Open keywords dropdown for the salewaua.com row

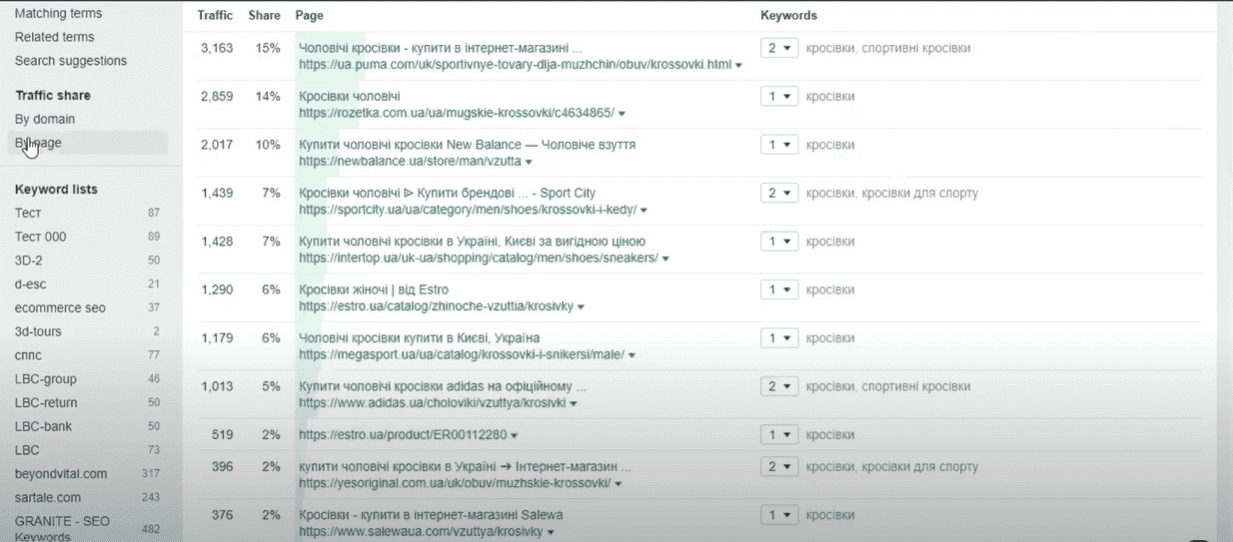pyautogui.click(x=779, y=515)
